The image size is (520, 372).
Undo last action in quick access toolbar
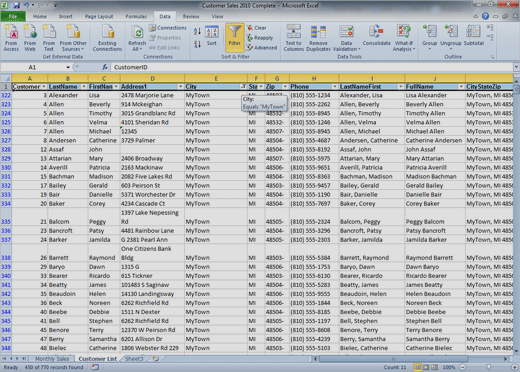(x=26, y=5)
